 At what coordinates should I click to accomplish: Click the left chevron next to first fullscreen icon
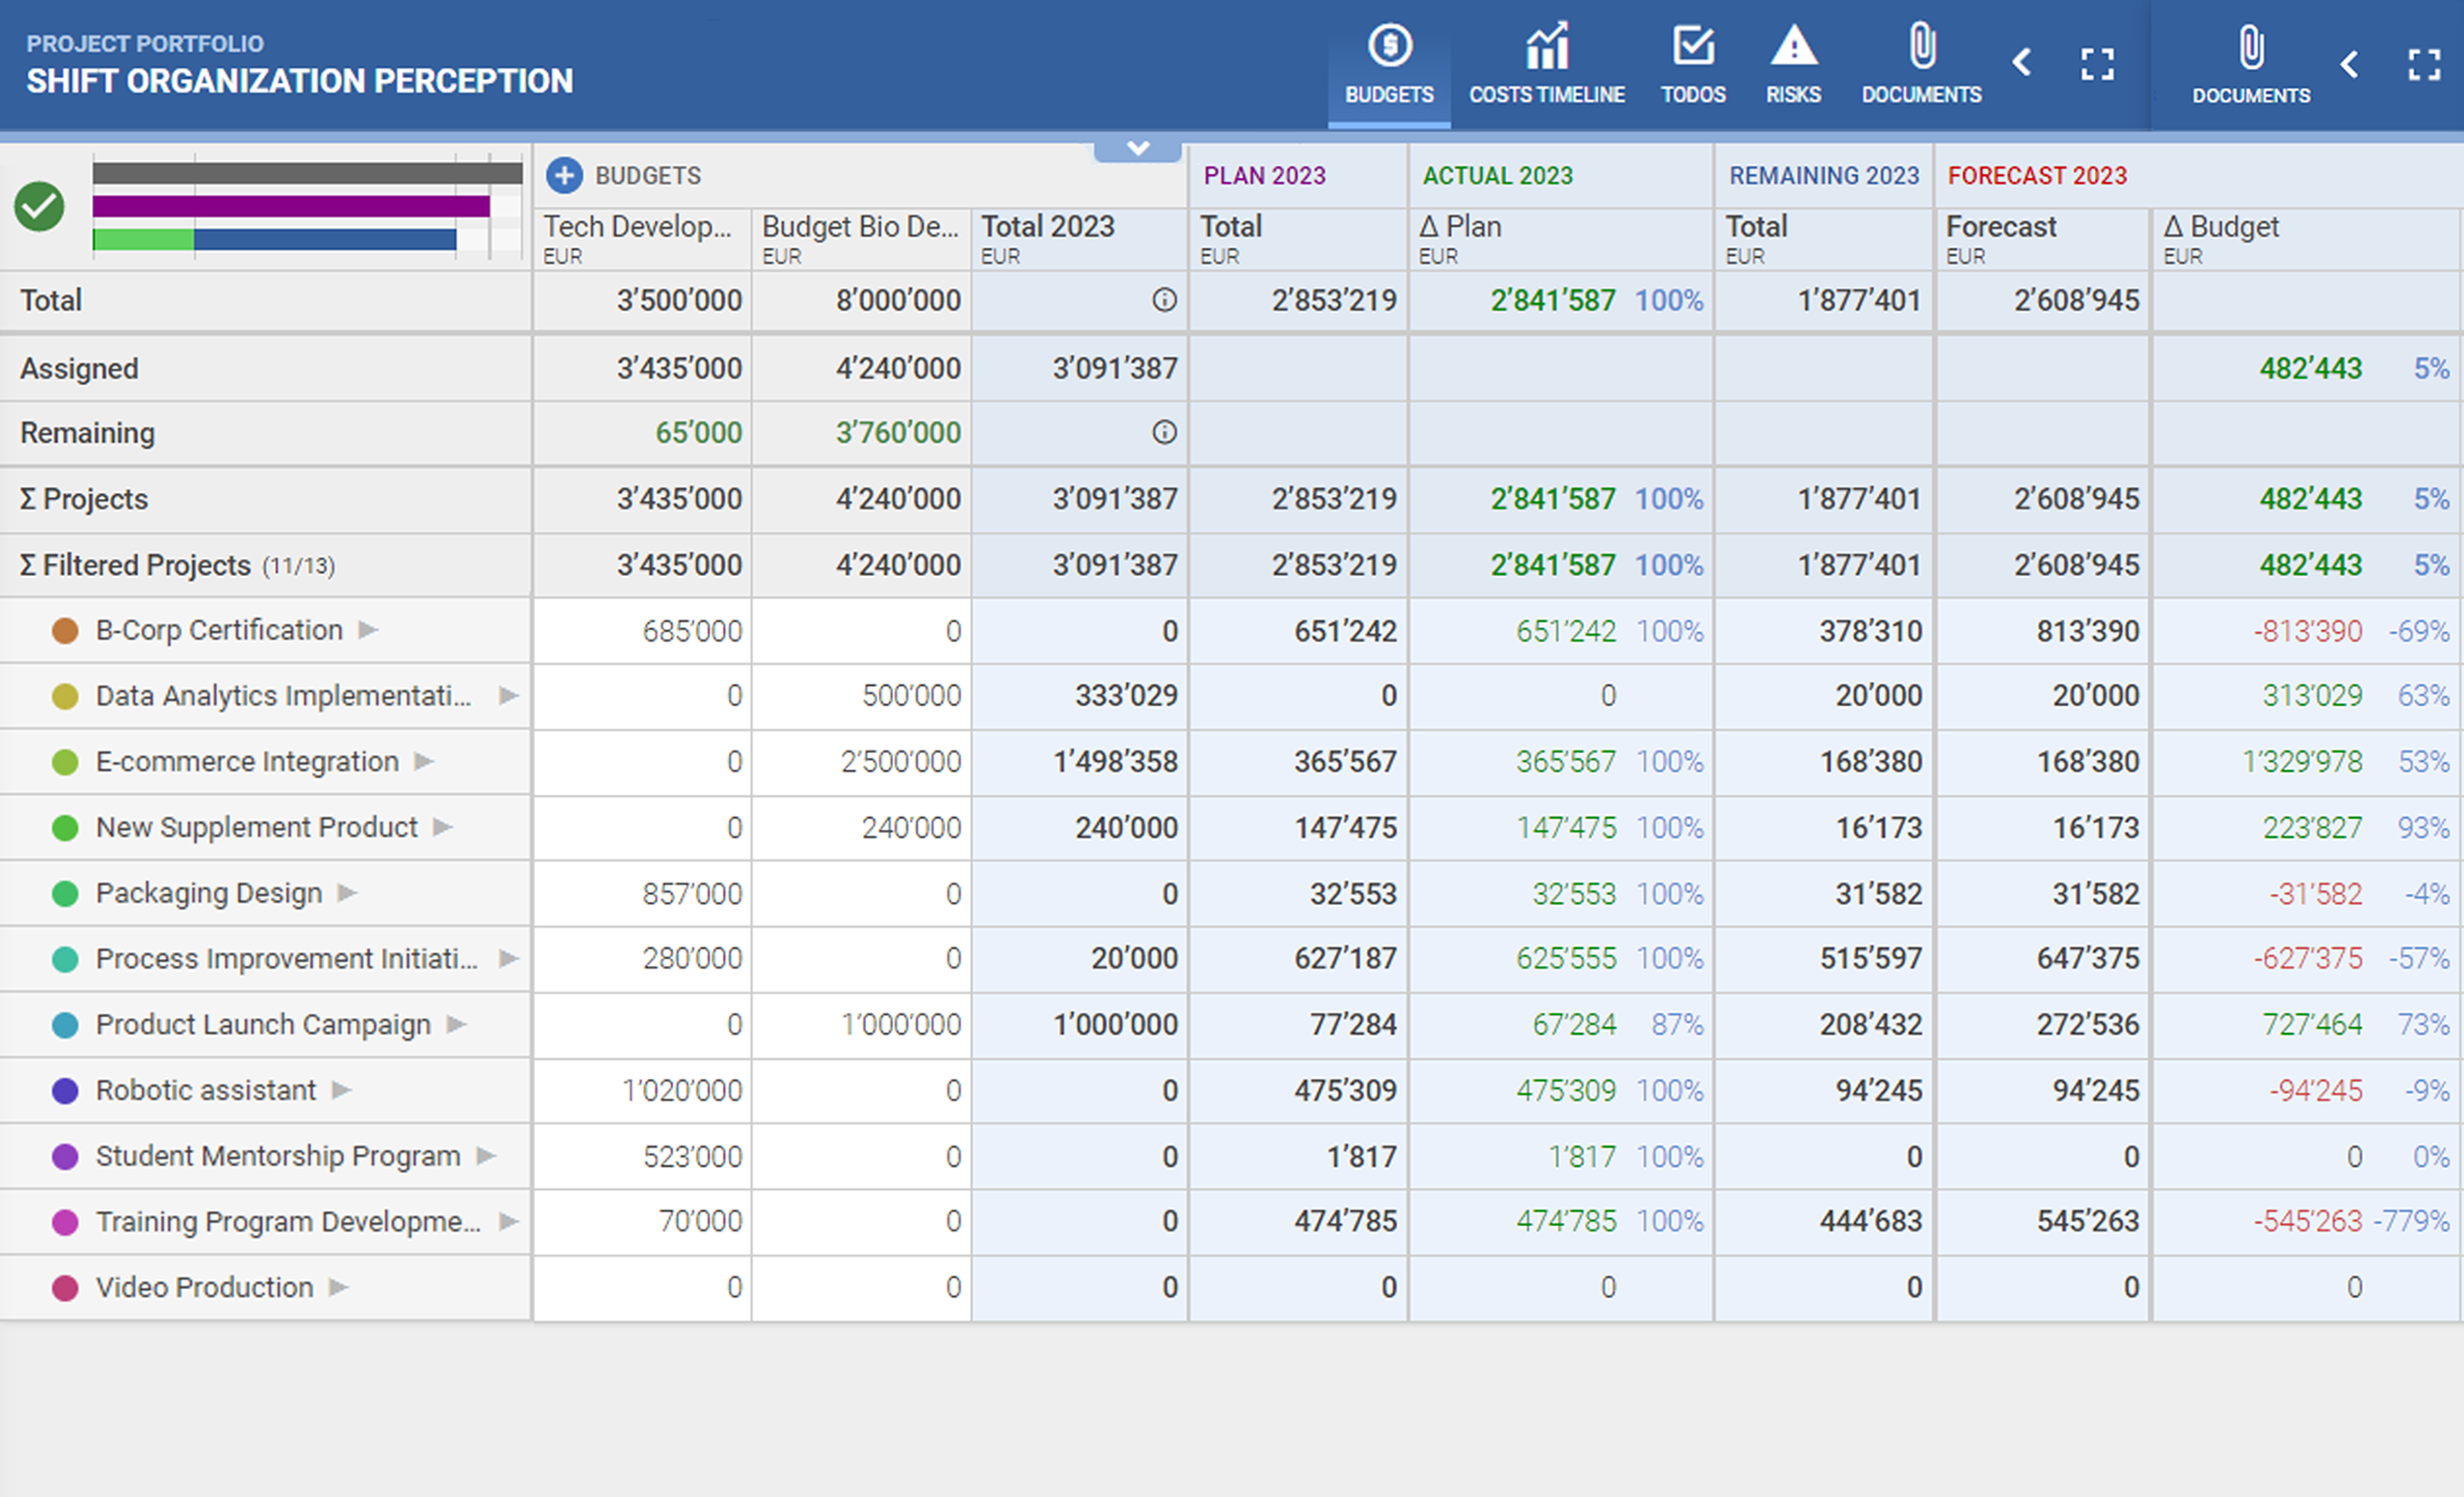coord(2021,63)
